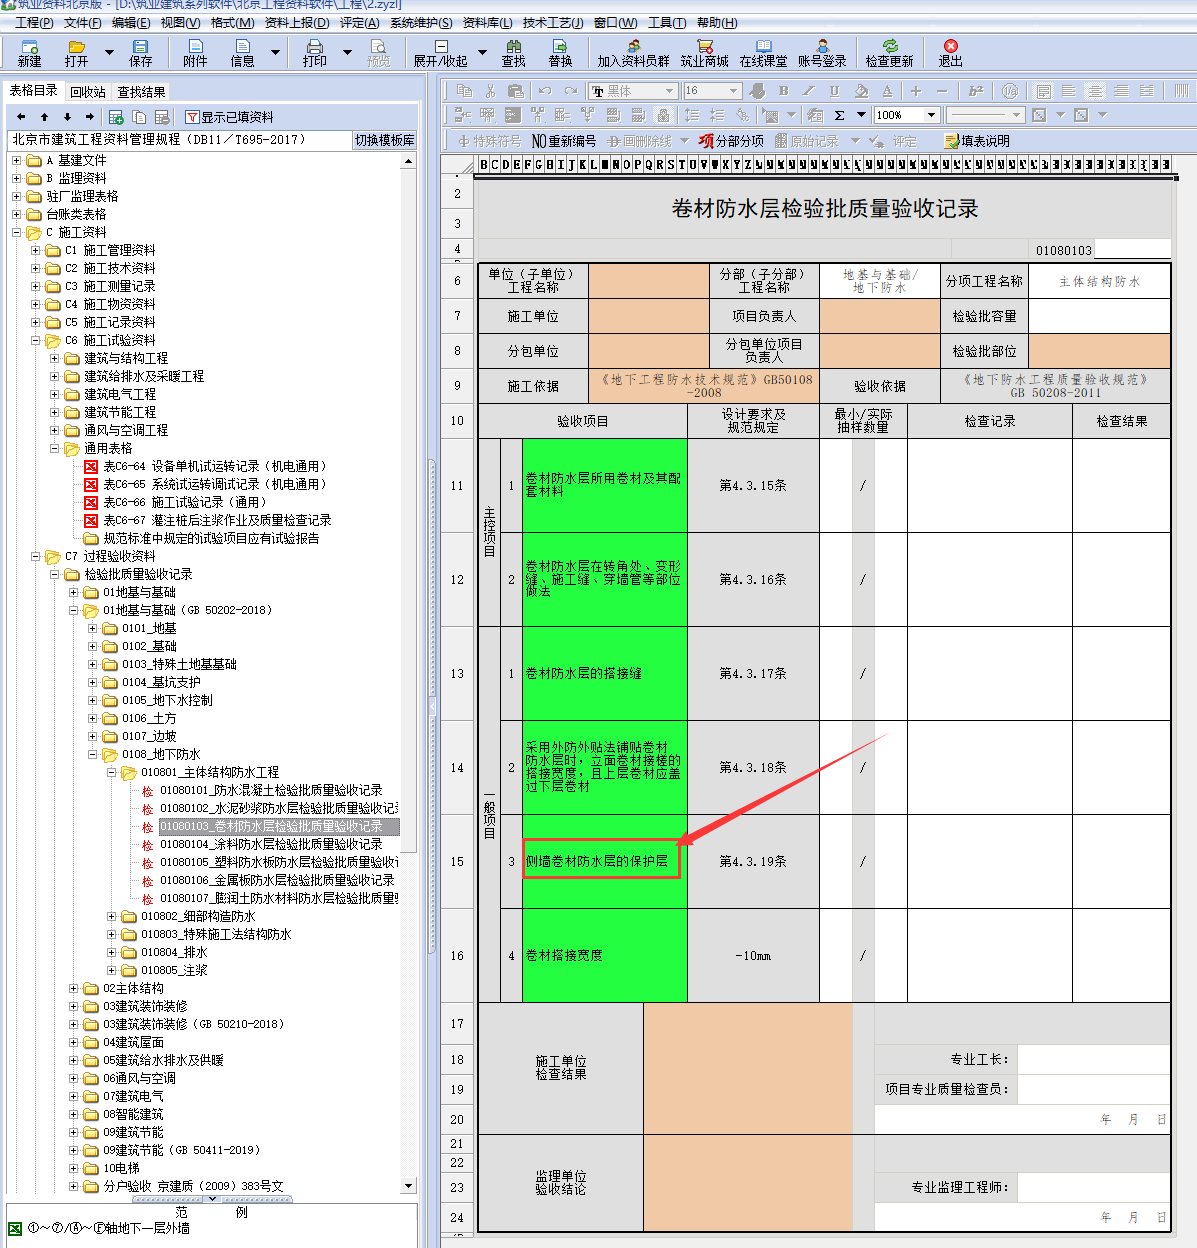This screenshot has width=1197, height=1248.
Task: Click the 施工单位 orange input cell
Action: coord(648,316)
